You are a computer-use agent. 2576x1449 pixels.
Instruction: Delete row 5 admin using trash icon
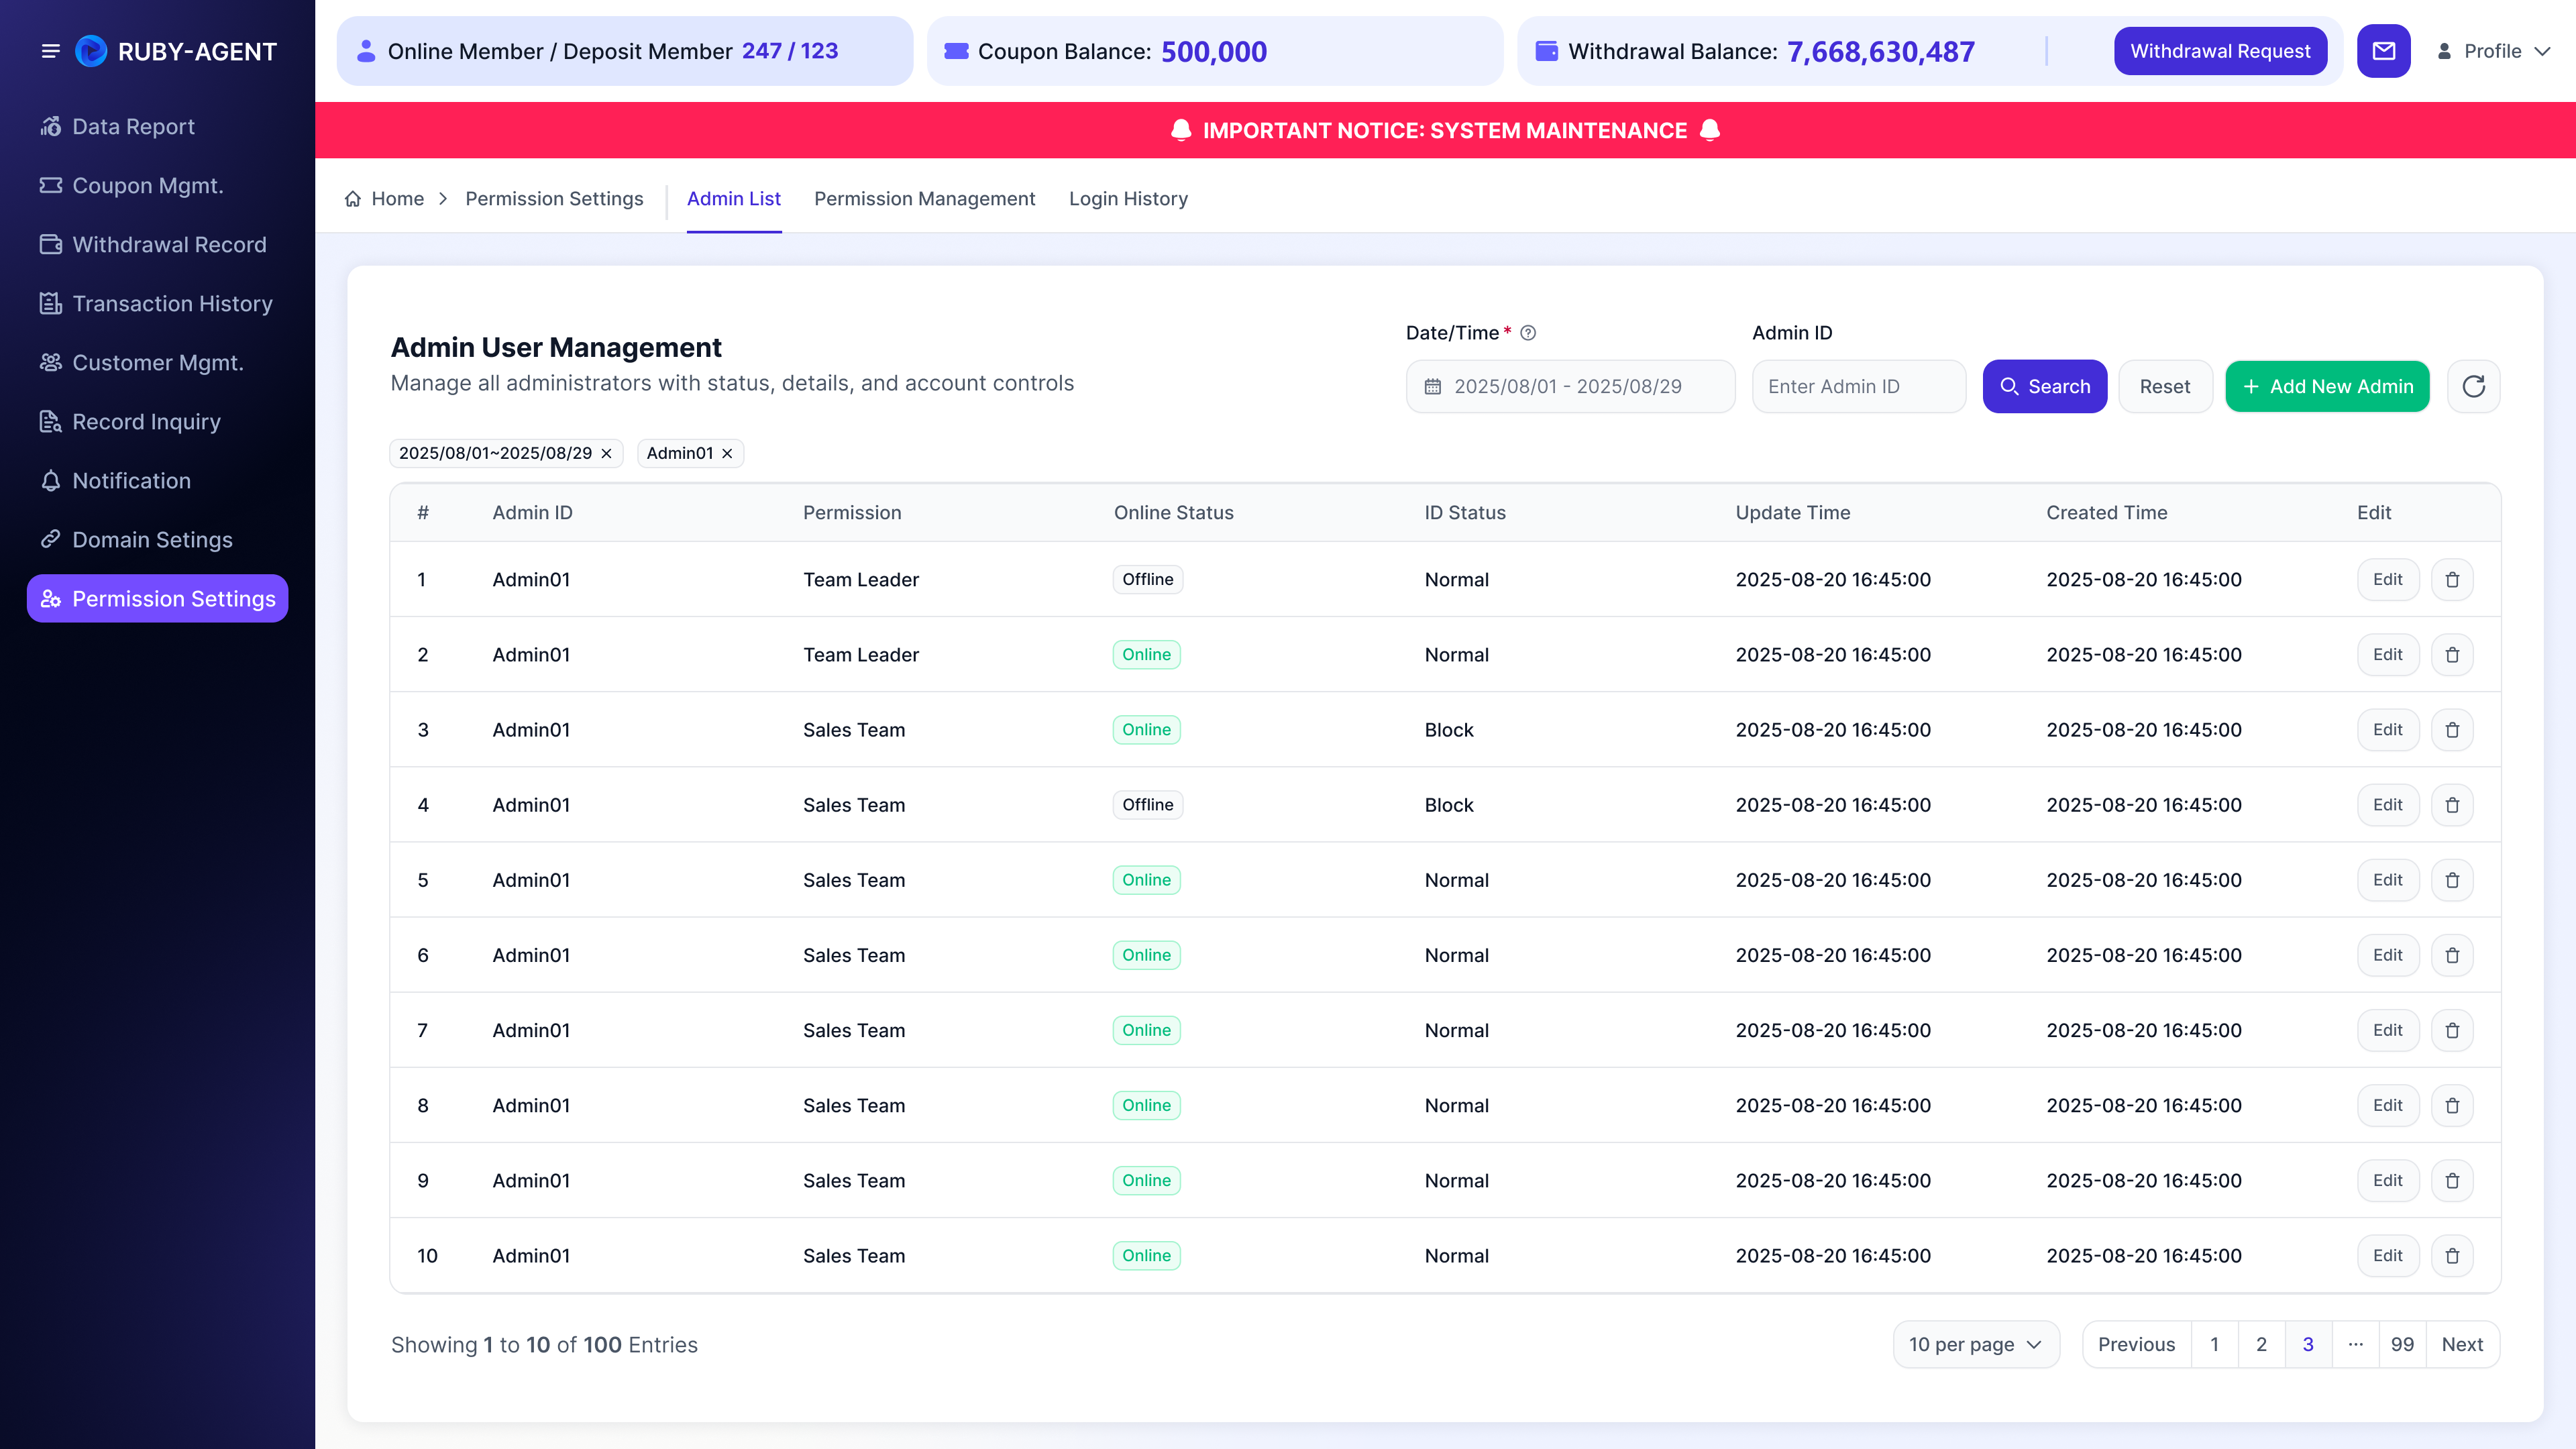[x=2452, y=880]
